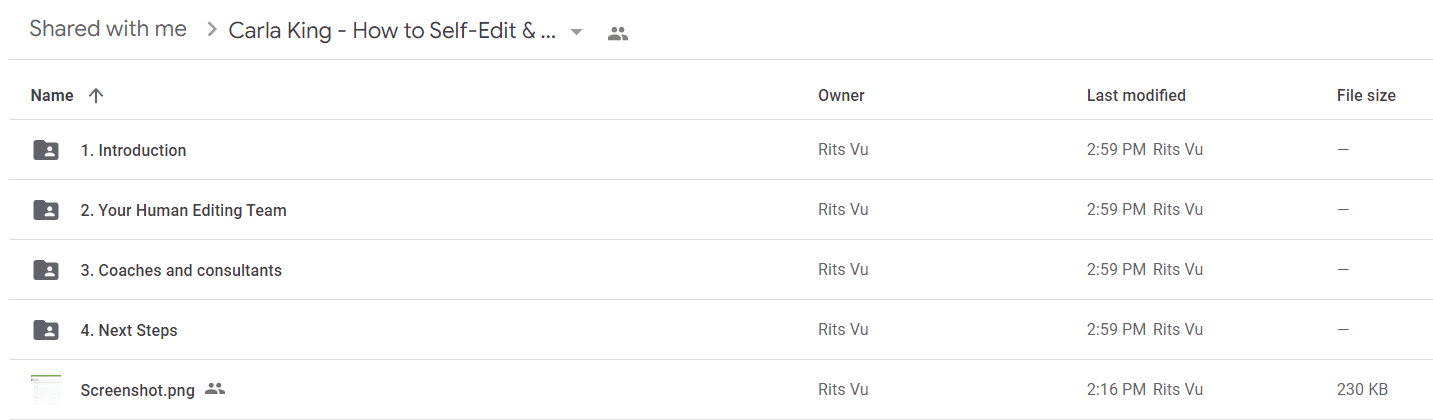
Task: Select the 3. Coaches and consultants folder
Action: pyautogui.click(x=720, y=270)
